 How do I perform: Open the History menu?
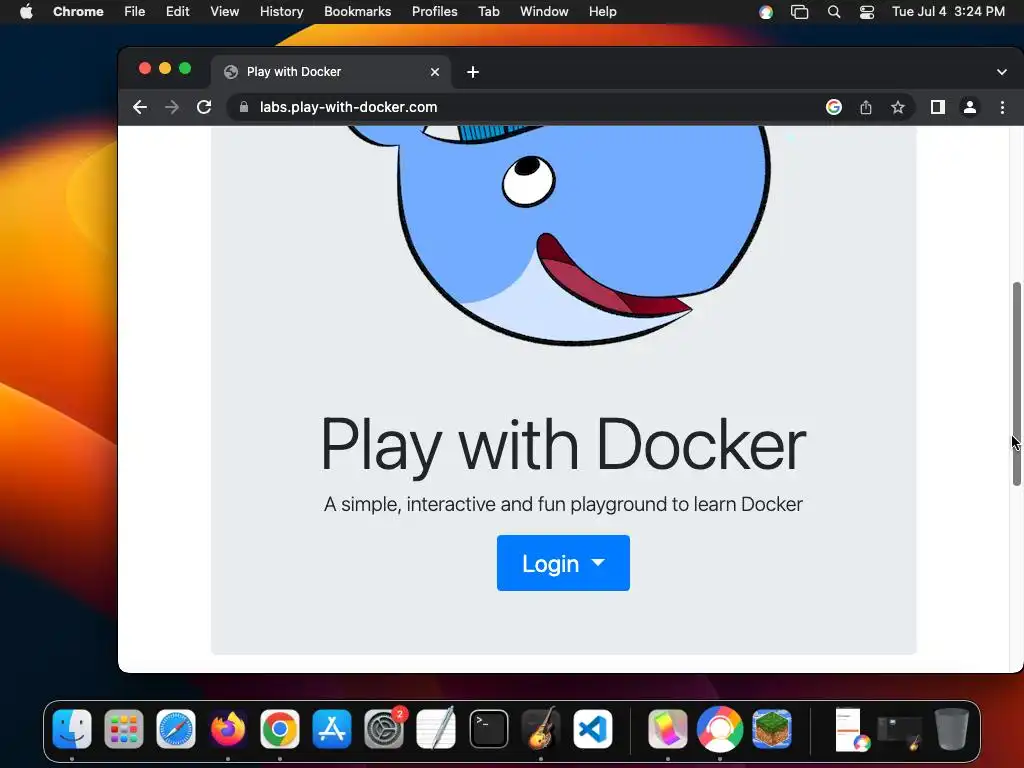coord(281,12)
